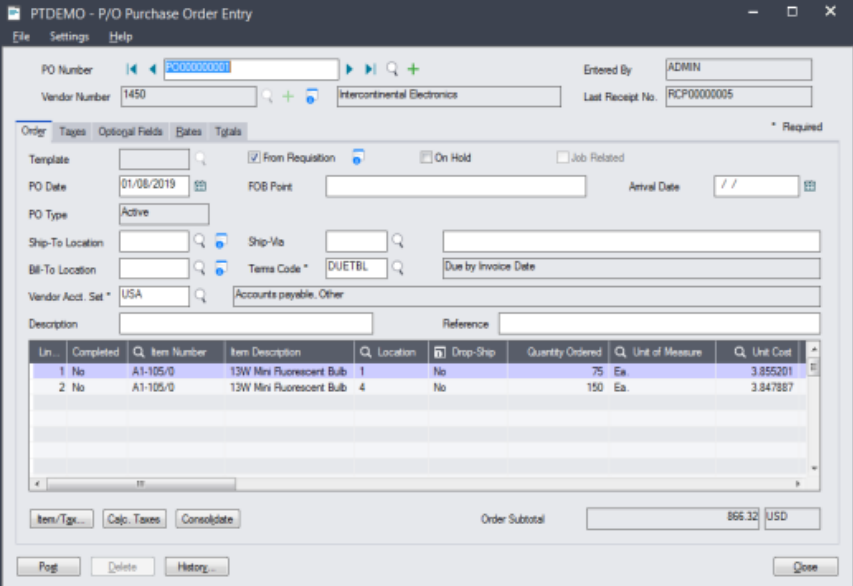Open Vendor Number finder magnifier
853x586 pixels.
pyautogui.click(x=267, y=97)
